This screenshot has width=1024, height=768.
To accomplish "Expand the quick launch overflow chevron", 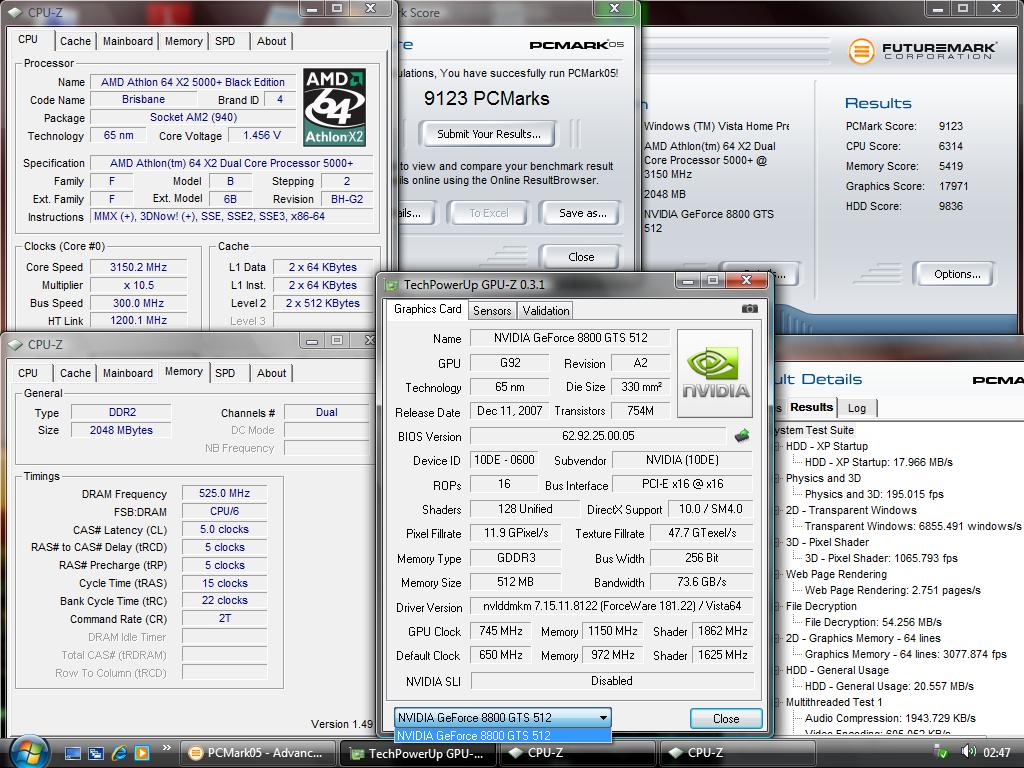I will pyautogui.click(x=166, y=748).
